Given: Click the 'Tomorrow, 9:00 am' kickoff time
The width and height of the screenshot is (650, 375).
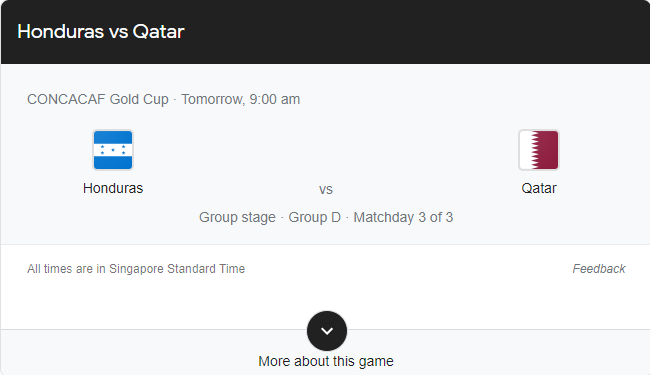Looking at the screenshot, I should [240, 99].
